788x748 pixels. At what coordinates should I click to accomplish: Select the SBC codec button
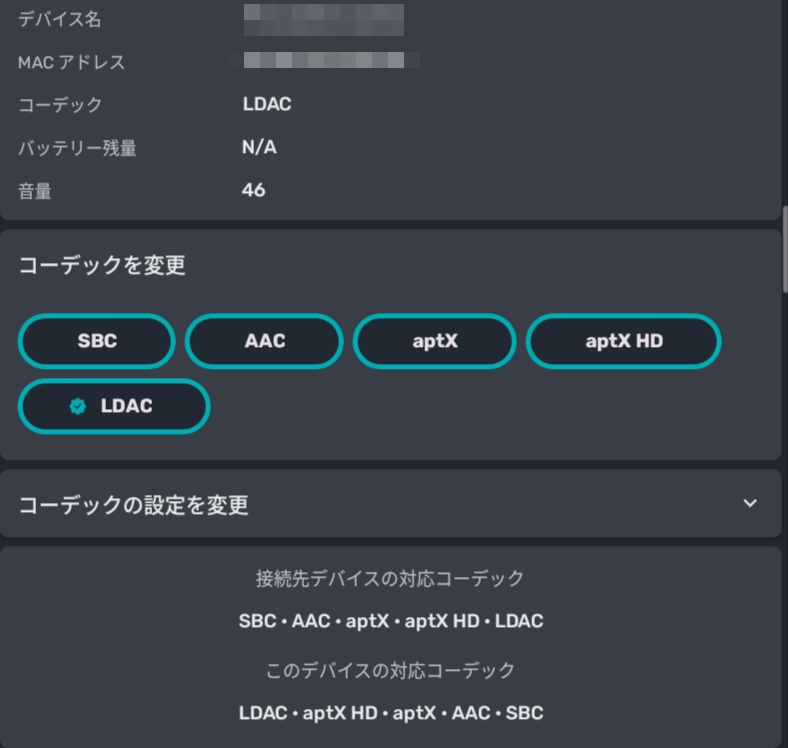point(97,341)
